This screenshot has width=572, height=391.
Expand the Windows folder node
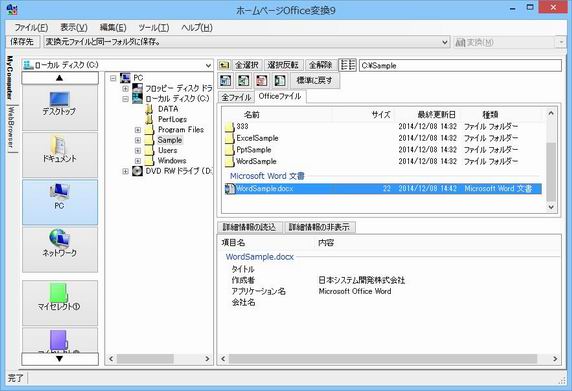[x=138, y=160]
